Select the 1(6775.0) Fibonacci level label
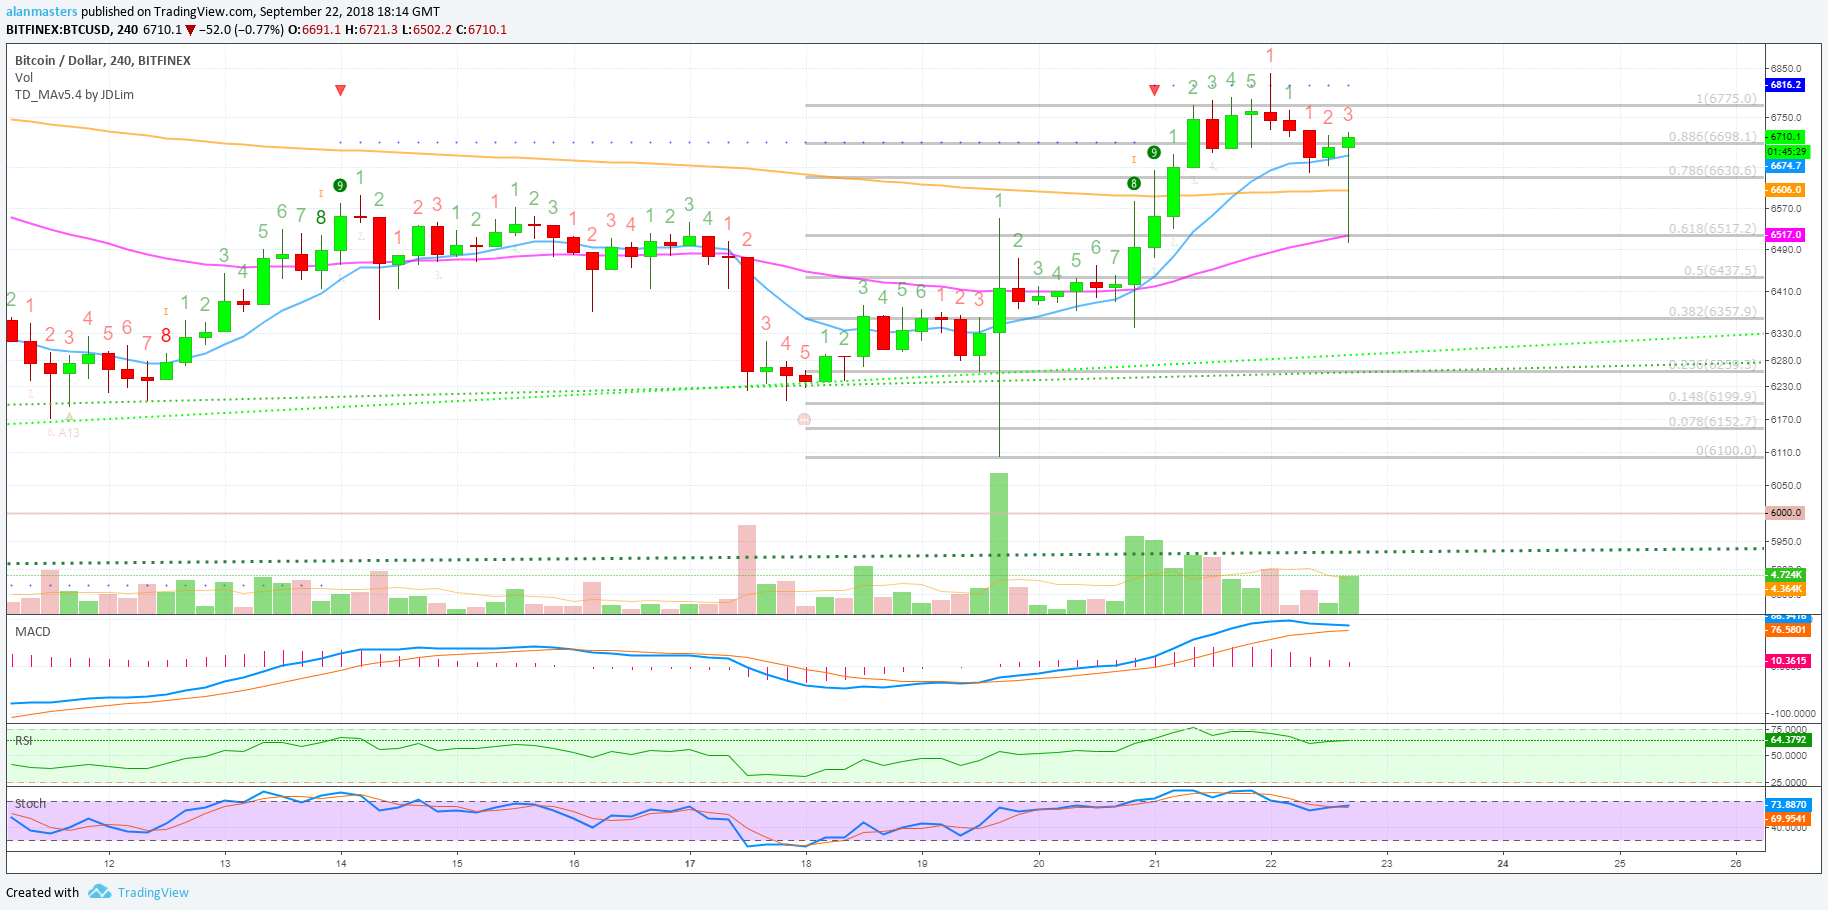The height and width of the screenshot is (910, 1828). (x=1726, y=99)
